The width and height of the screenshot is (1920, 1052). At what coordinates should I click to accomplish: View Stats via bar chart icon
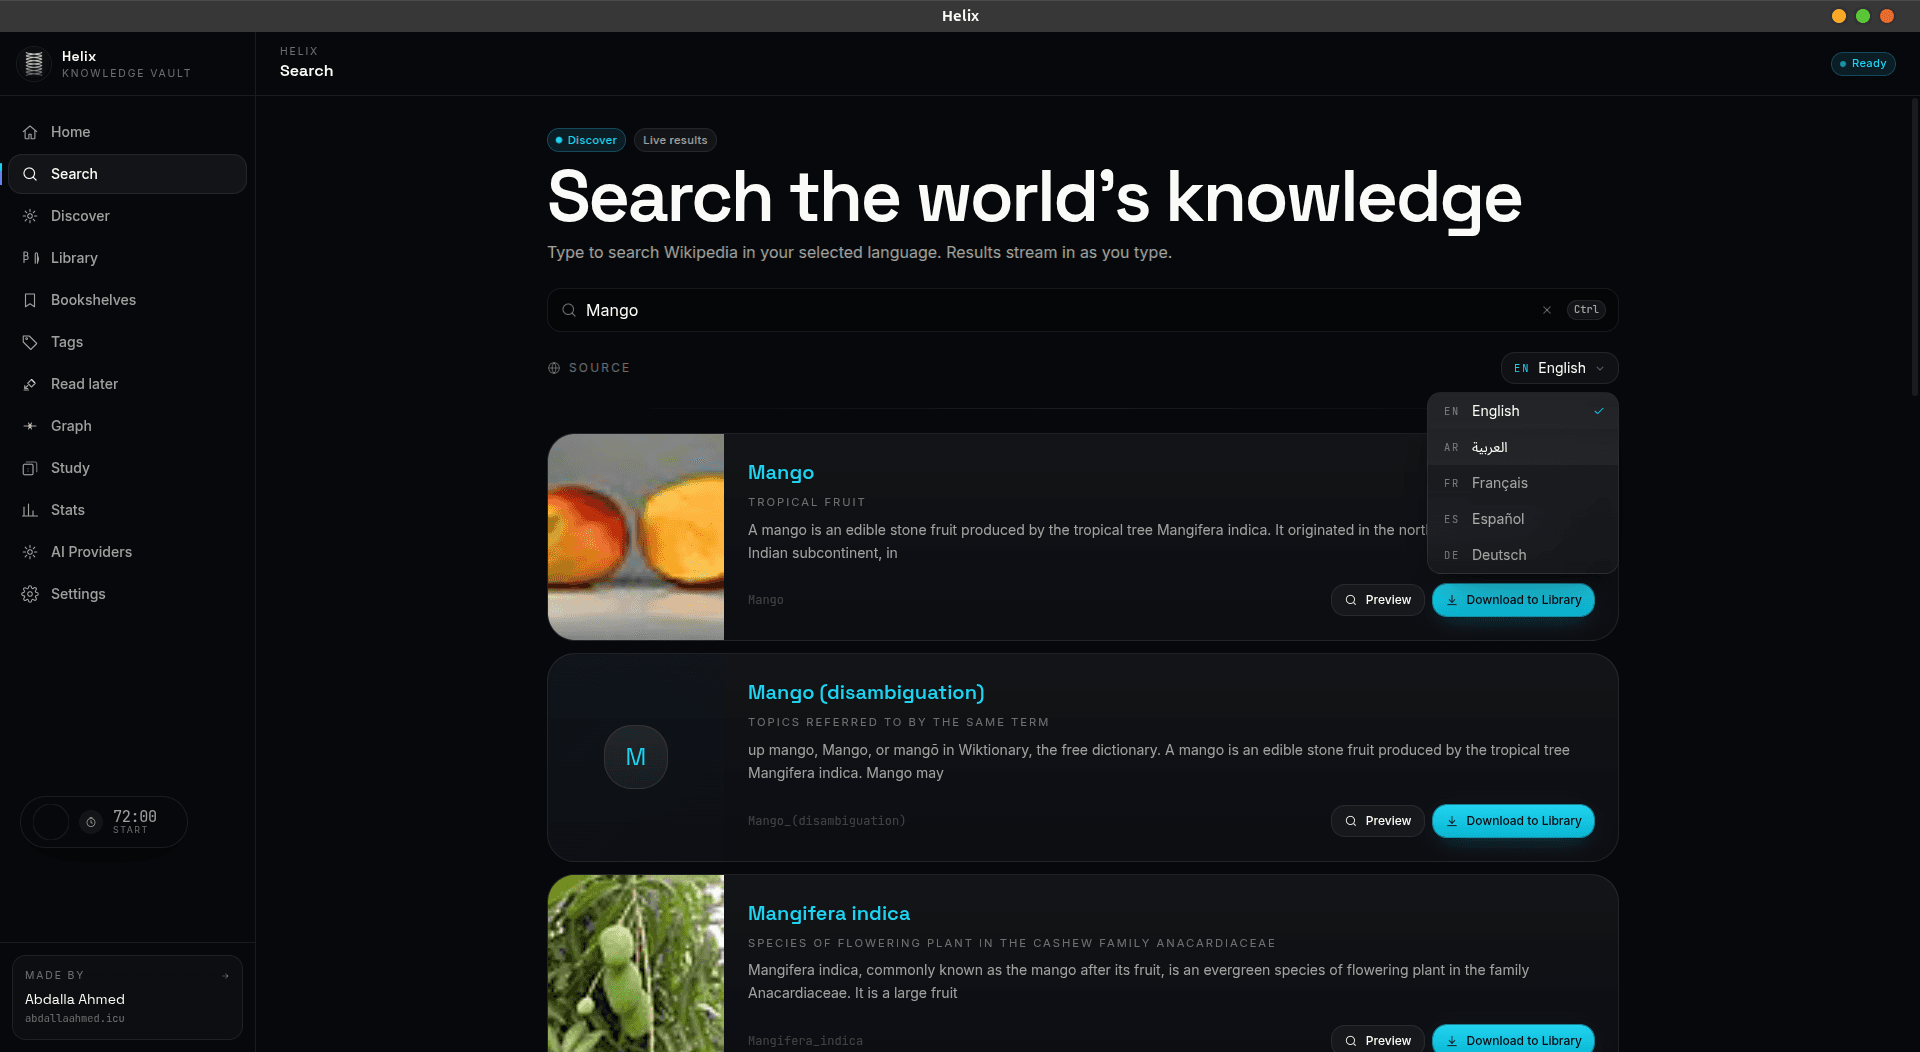pyautogui.click(x=30, y=510)
